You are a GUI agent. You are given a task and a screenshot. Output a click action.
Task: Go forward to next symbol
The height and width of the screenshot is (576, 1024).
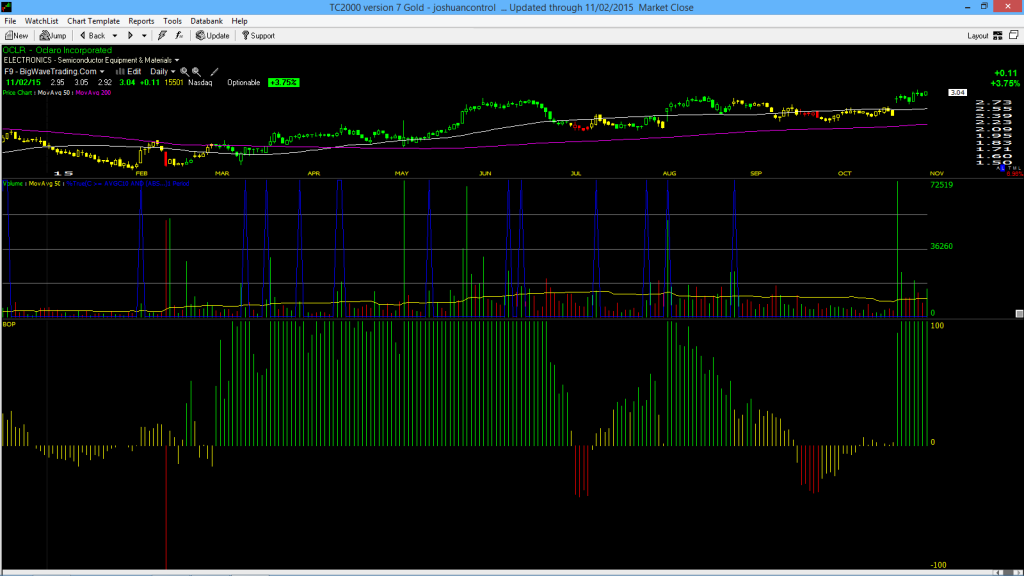tap(130, 36)
